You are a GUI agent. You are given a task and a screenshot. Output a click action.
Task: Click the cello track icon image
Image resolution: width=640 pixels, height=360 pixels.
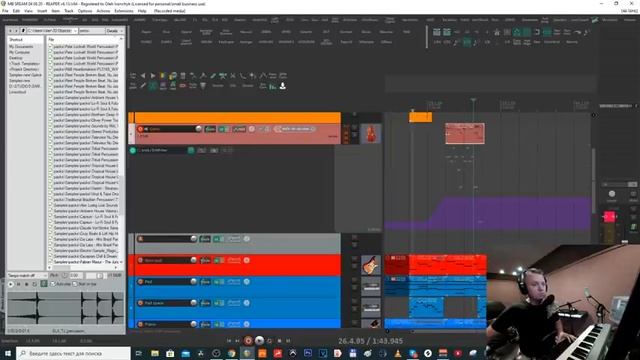371,134
